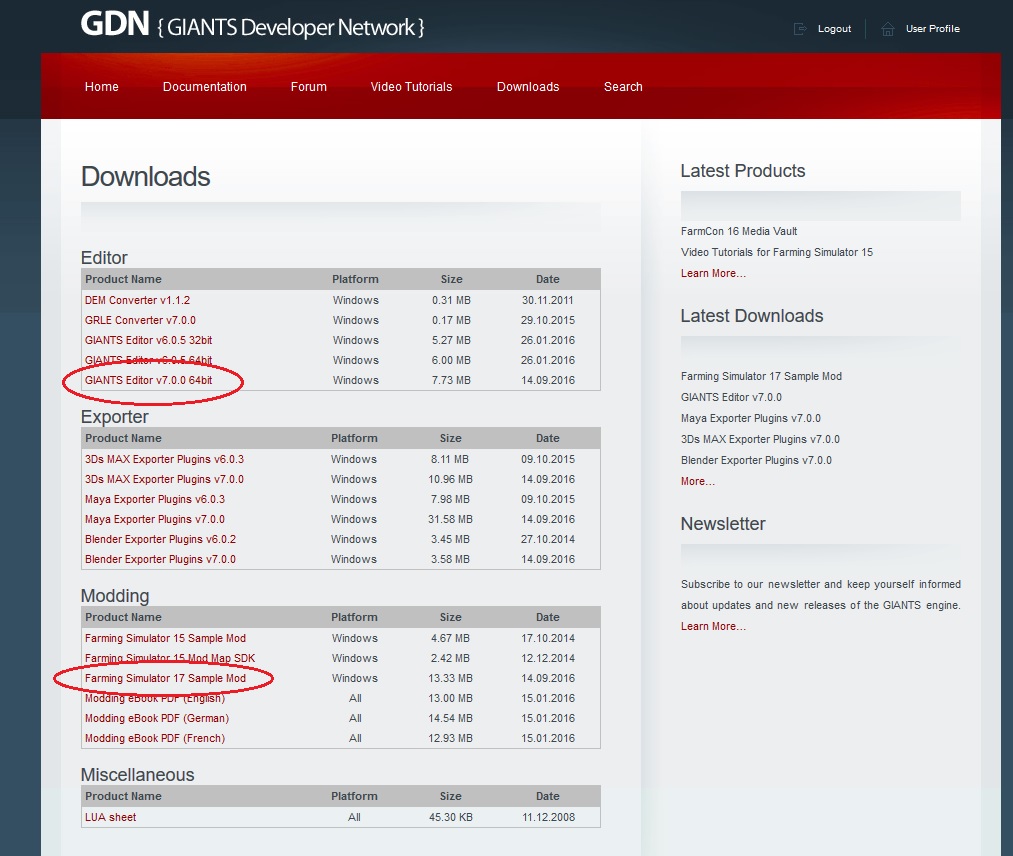1013x856 pixels.
Task: Download Farming Simulator 15 Mod Map SDK
Action: click(170, 658)
